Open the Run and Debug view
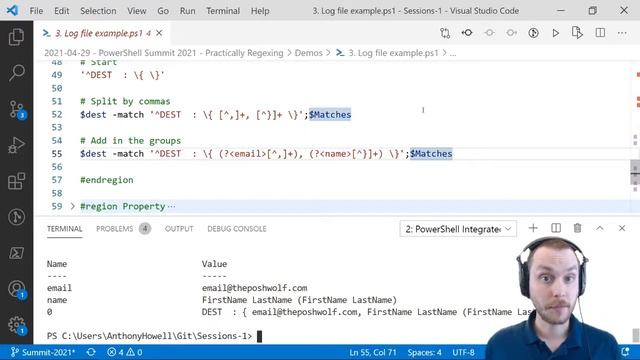 click(x=16, y=145)
